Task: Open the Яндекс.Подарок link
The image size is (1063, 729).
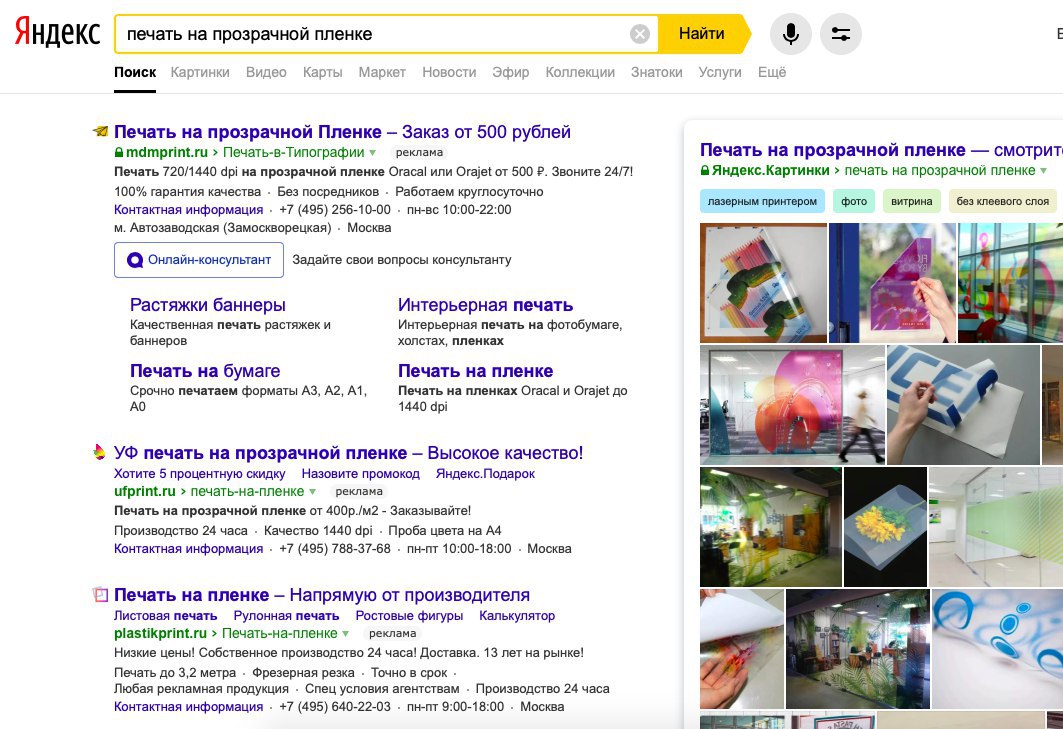Action: 485,473
